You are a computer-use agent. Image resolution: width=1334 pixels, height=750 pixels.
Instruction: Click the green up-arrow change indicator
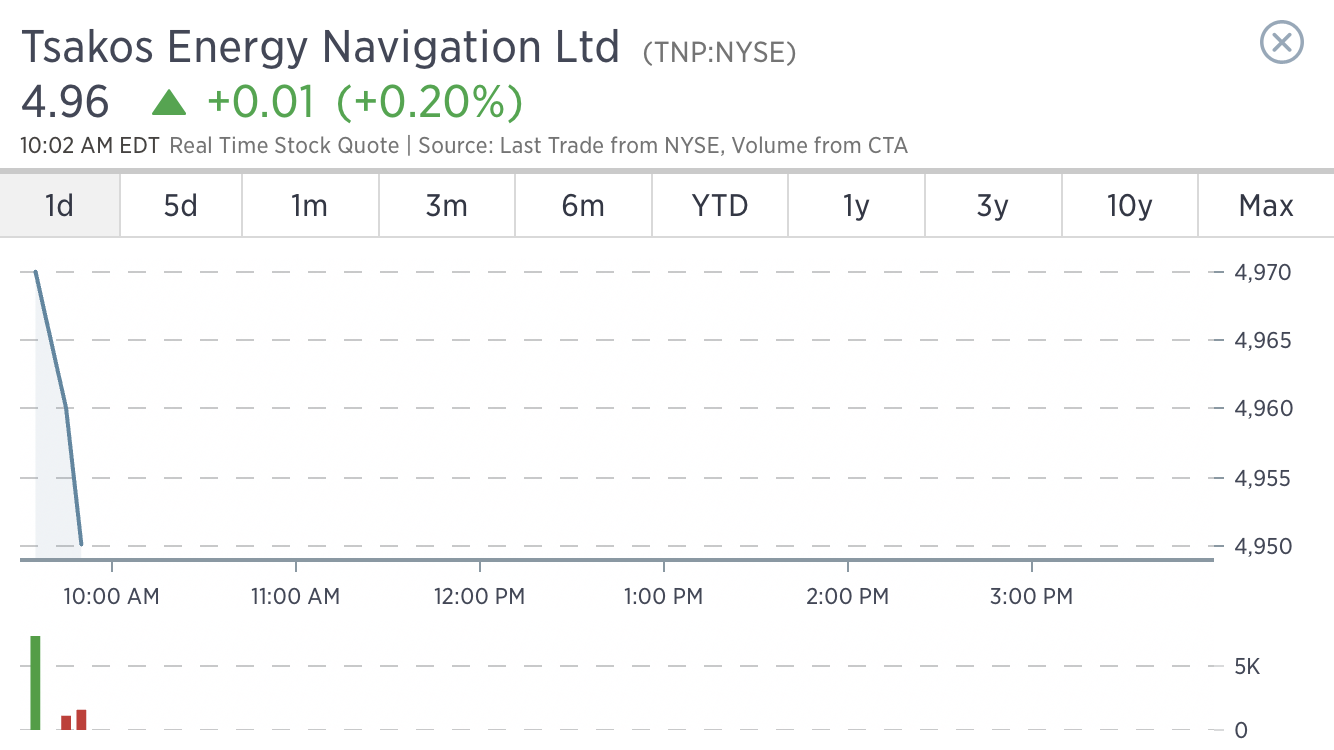pyautogui.click(x=168, y=102)
